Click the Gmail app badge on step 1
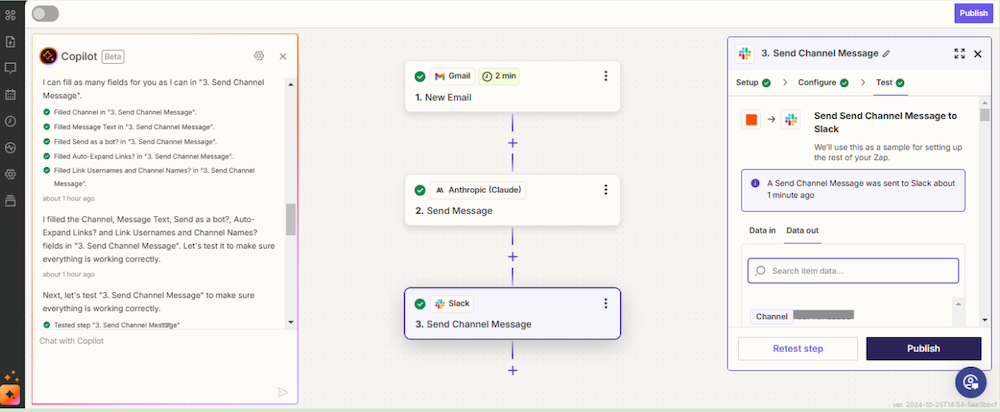Image resolution: width=1000 pixels, height=412 pixels. 452,76
